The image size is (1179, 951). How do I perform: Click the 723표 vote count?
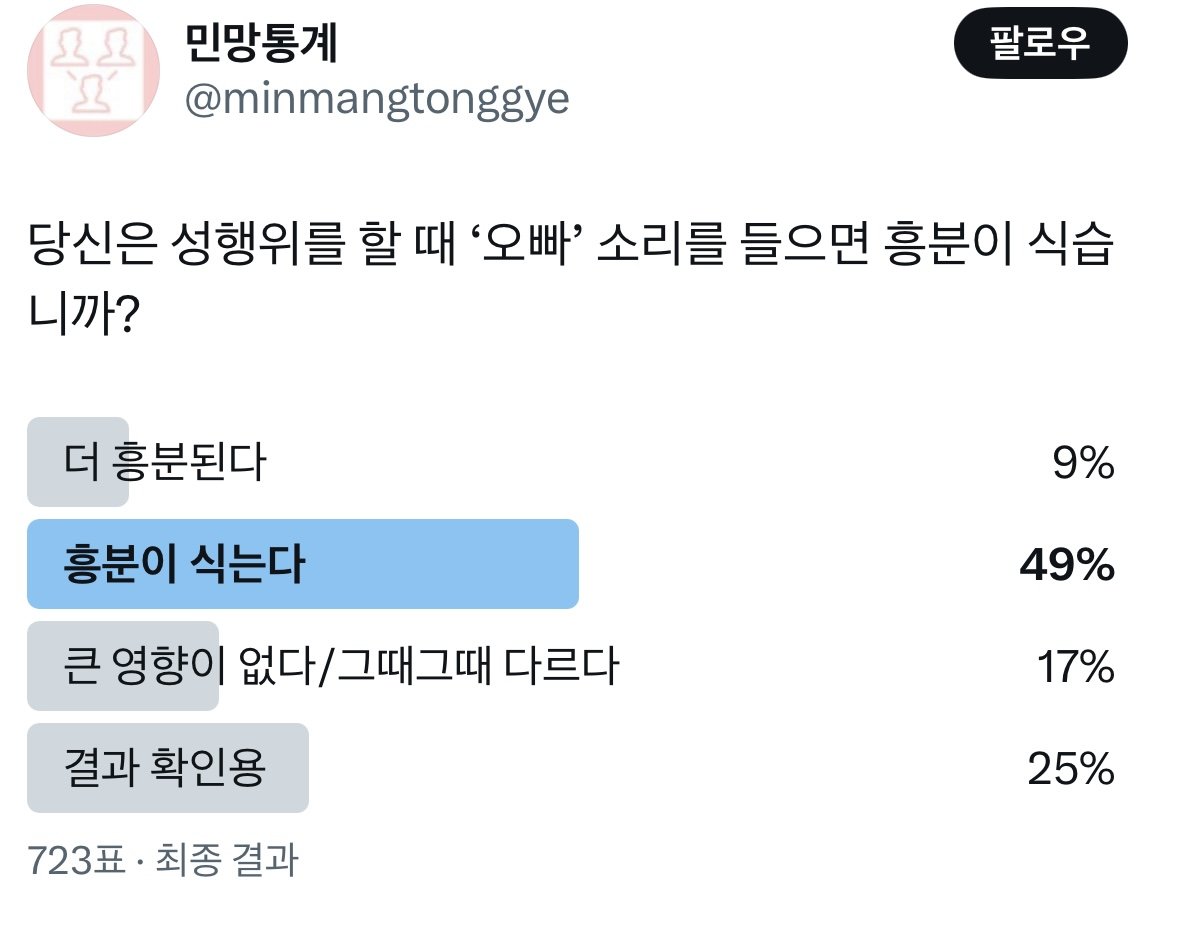77,860
